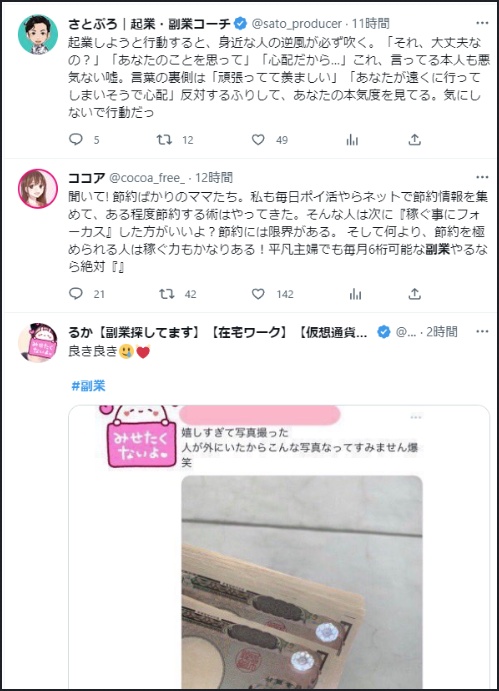Open more options for るか's tweet

click(x=482, y=331)
